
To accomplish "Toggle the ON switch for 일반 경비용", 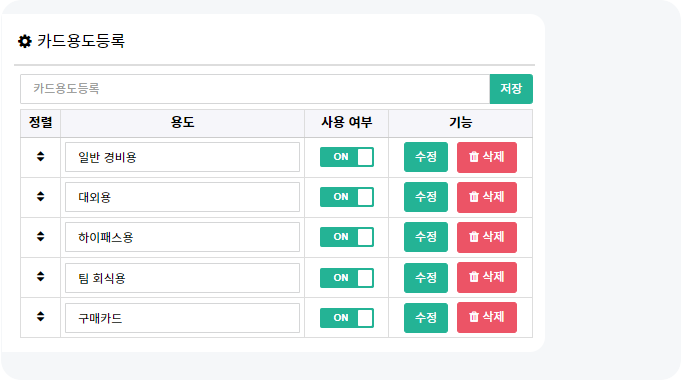I will tap(347, 157).
